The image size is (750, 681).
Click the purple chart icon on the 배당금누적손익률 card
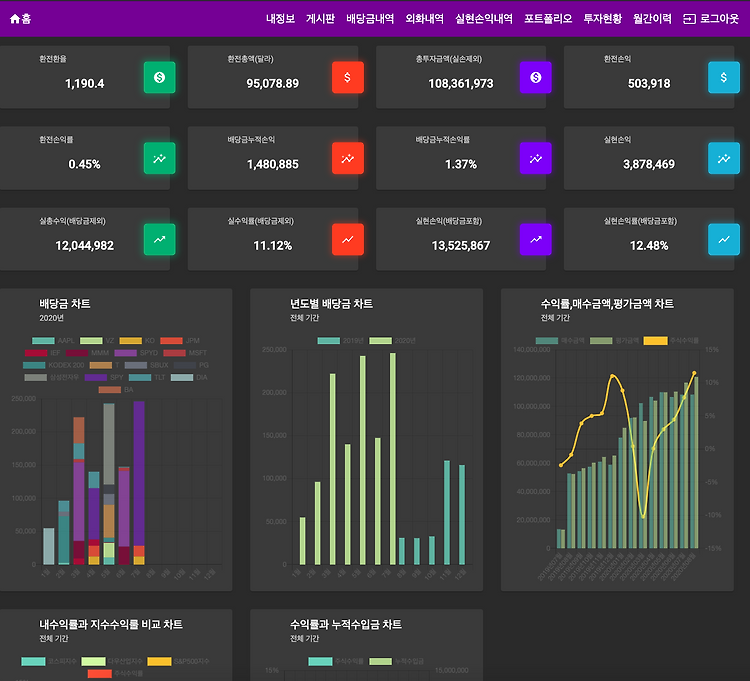536,158
